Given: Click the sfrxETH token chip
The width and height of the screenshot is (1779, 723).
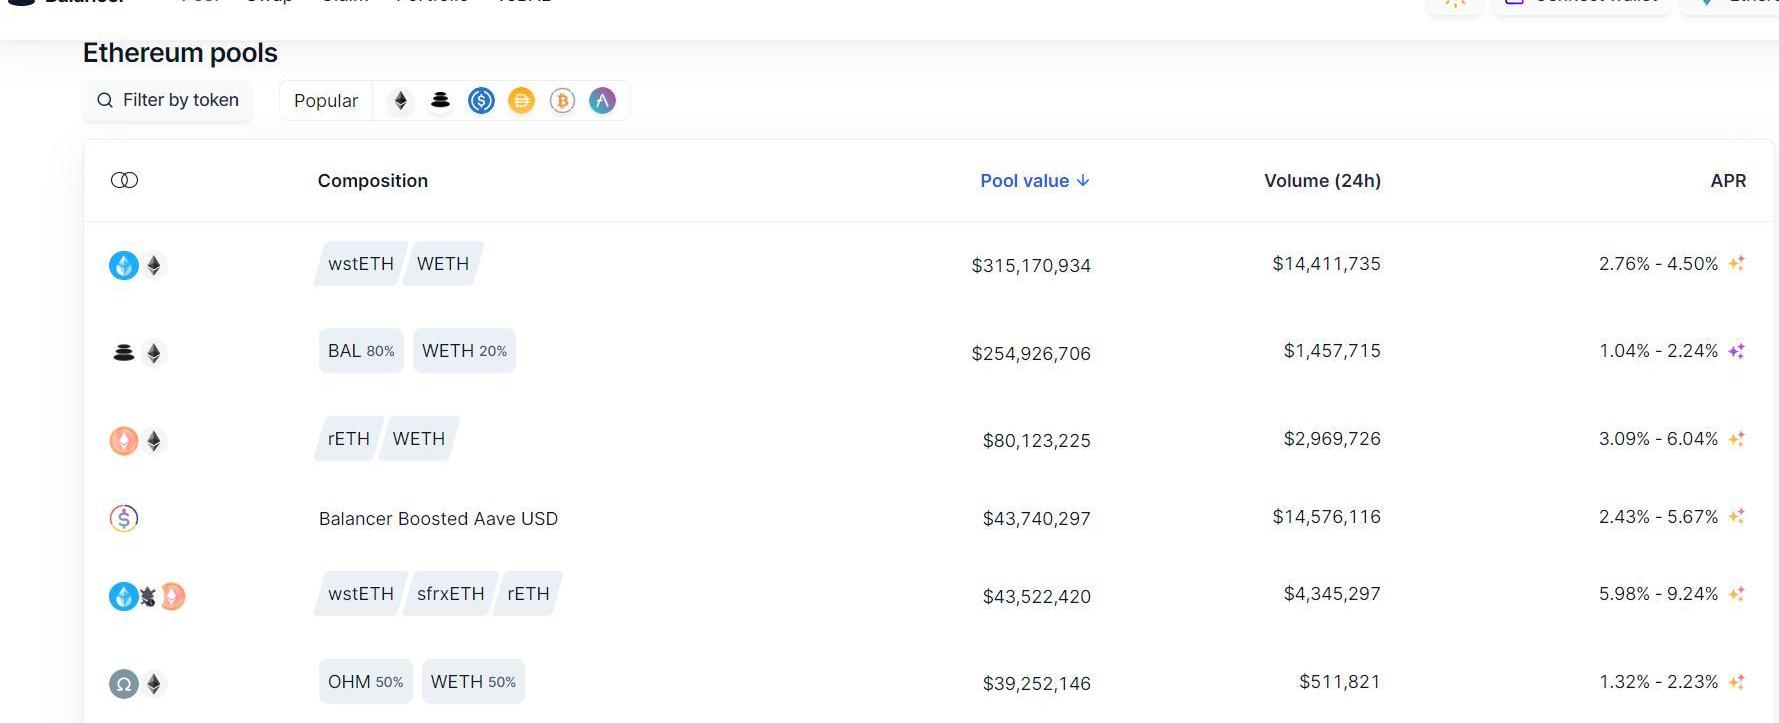Looking at the screenshot, I should pos(450,594).
